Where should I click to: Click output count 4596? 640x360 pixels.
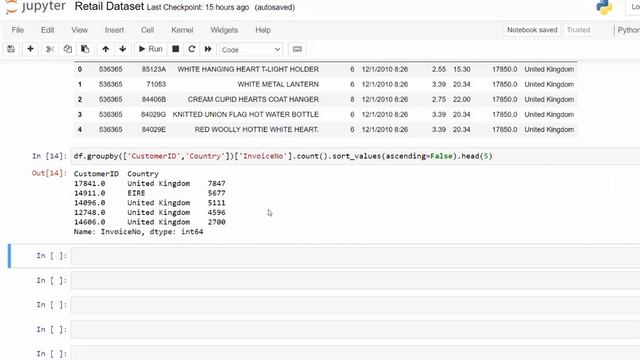point(216,213)
